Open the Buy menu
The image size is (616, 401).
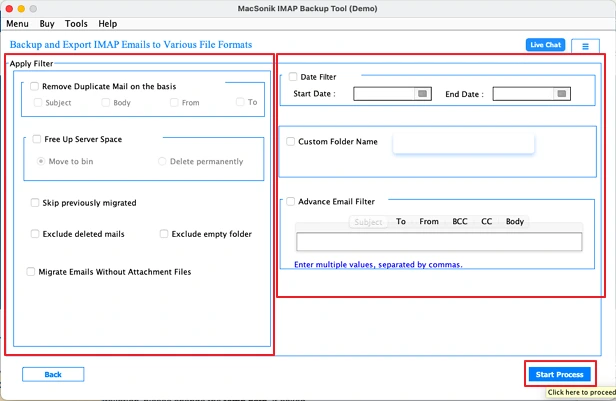[47, 24]
